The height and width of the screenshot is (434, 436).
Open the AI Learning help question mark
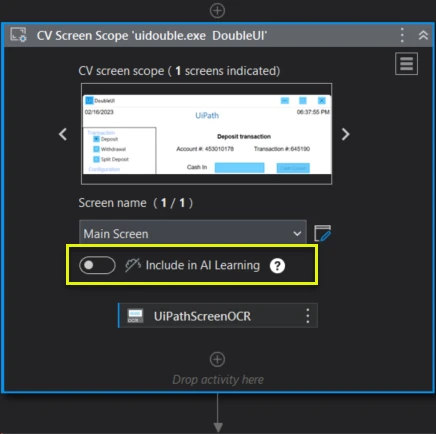coord(277,266)
